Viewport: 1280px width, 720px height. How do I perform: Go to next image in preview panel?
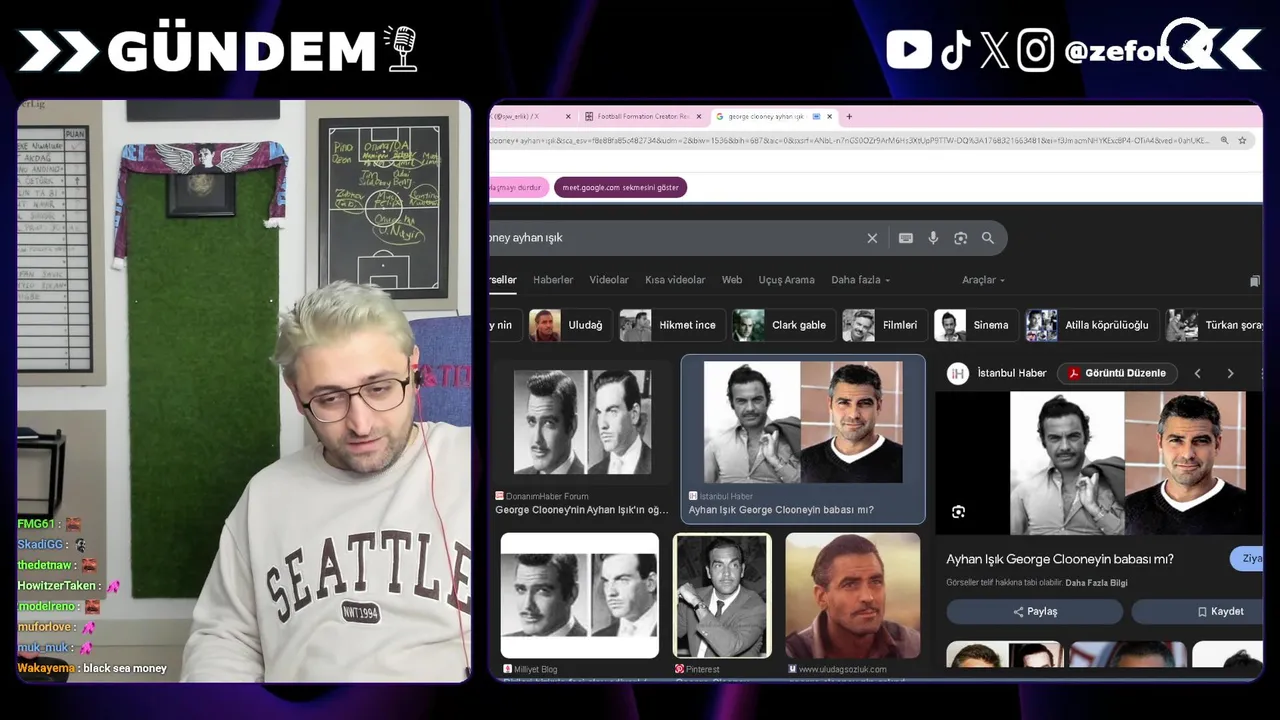pyautogui.click(x=1230, y=373)
